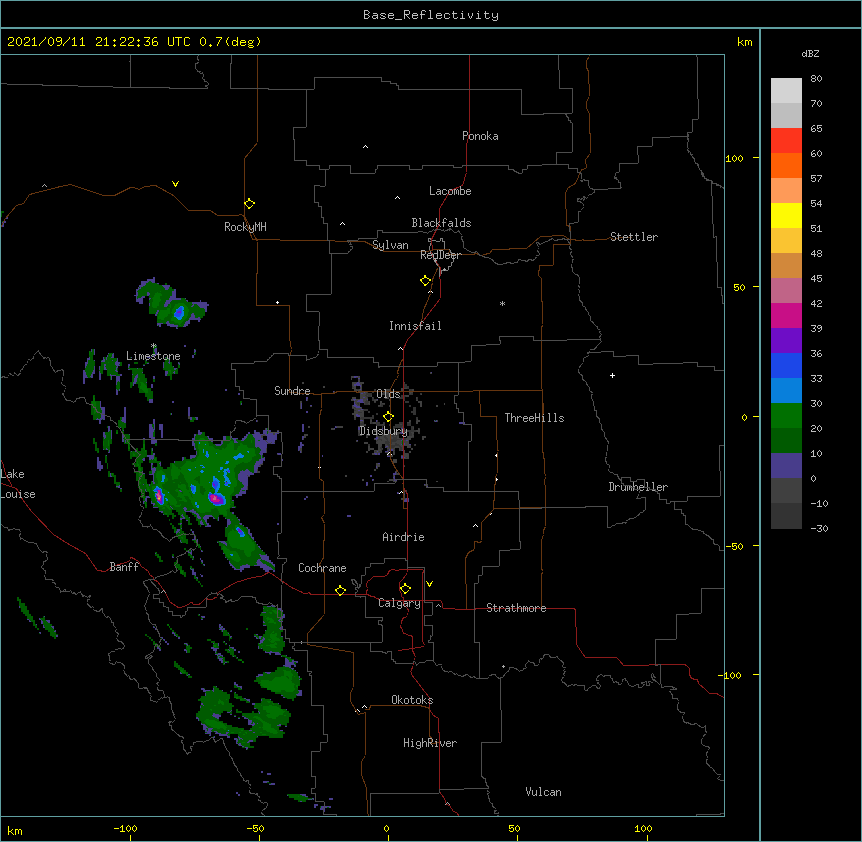Click the yellow diamond marker under Cochrane
The image size is (862, 842).
click(x=340, y=590)
